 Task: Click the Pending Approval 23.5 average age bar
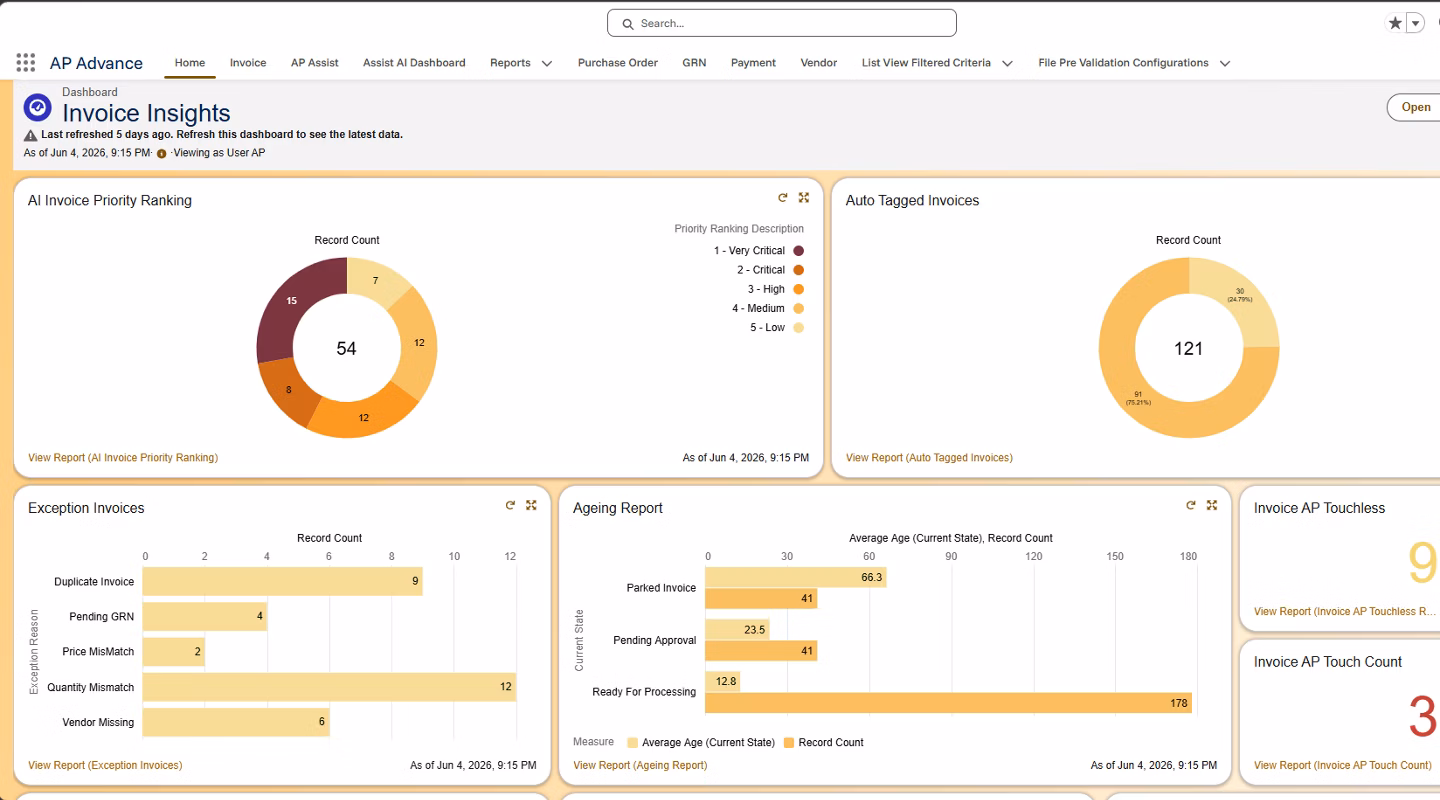coord(737,630)
